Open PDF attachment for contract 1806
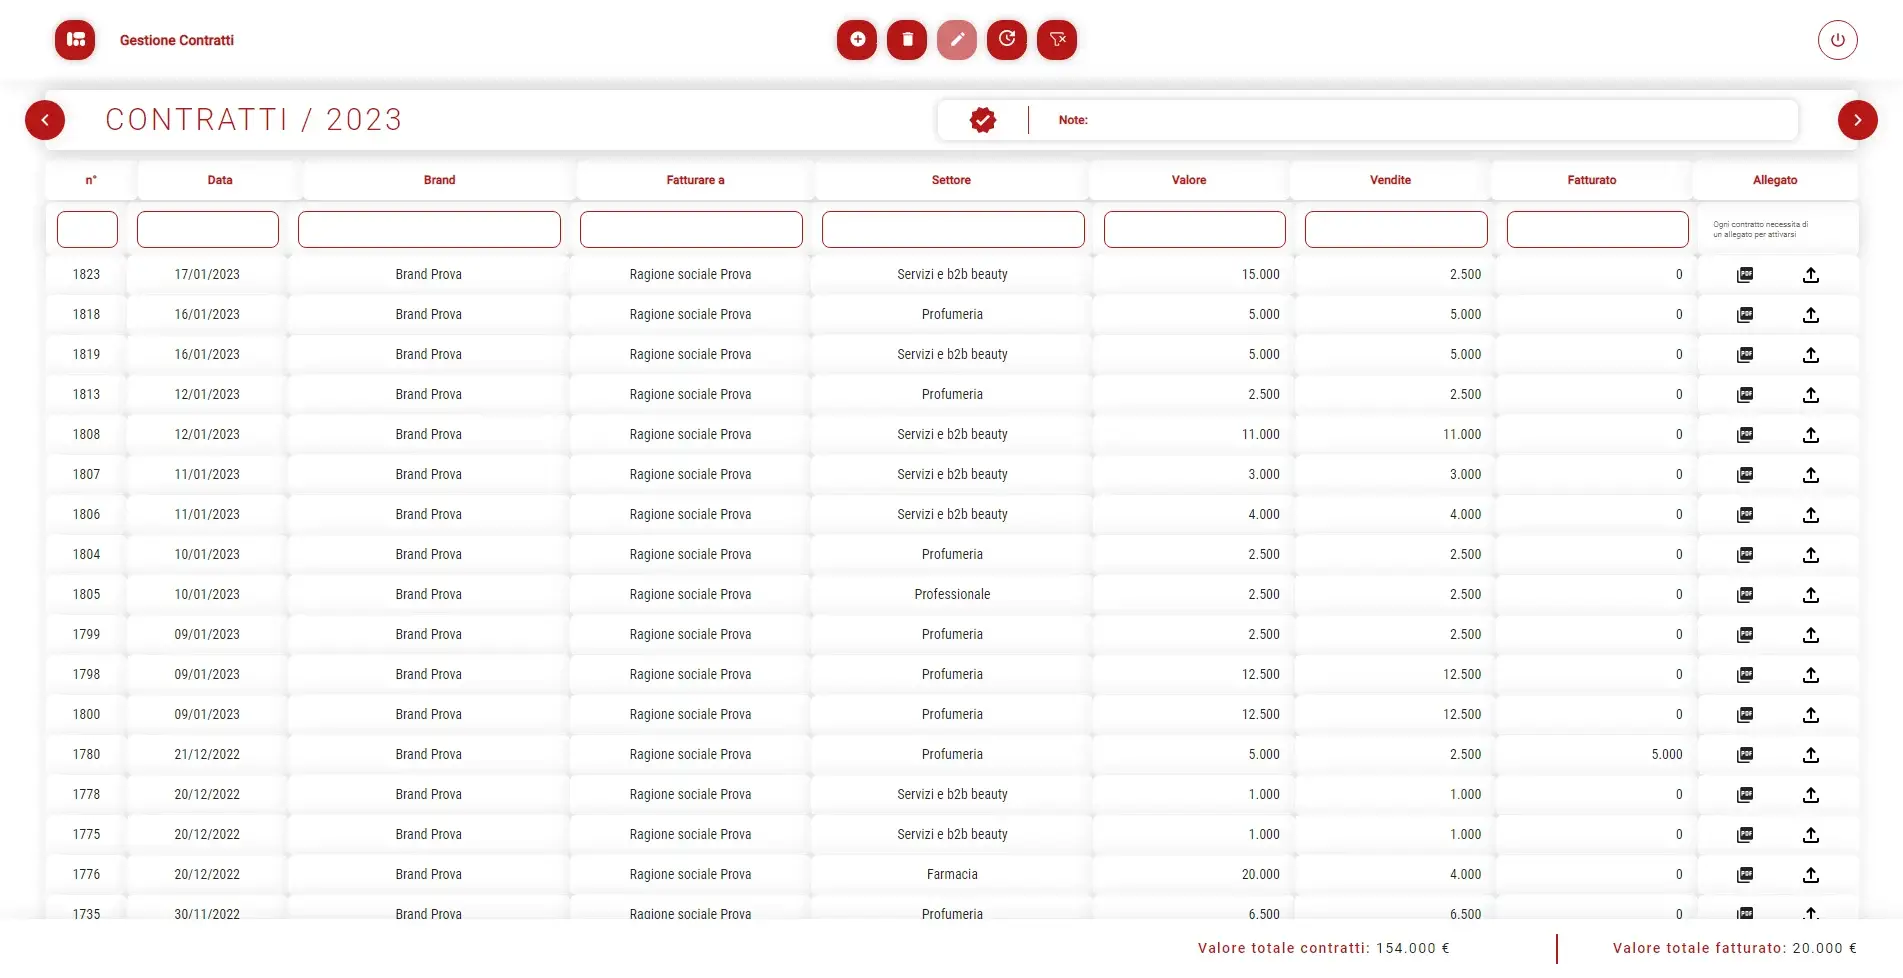 point(1745,514)
